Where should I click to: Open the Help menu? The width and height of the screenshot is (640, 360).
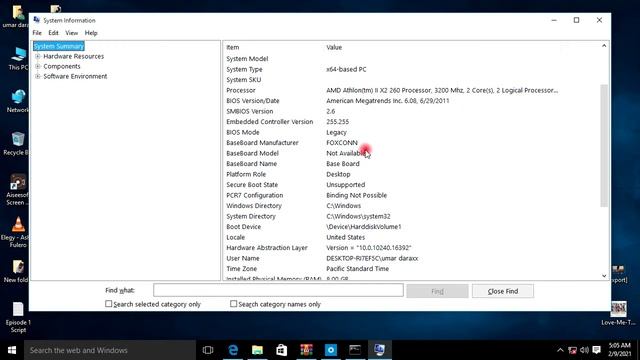coord(91,33)
